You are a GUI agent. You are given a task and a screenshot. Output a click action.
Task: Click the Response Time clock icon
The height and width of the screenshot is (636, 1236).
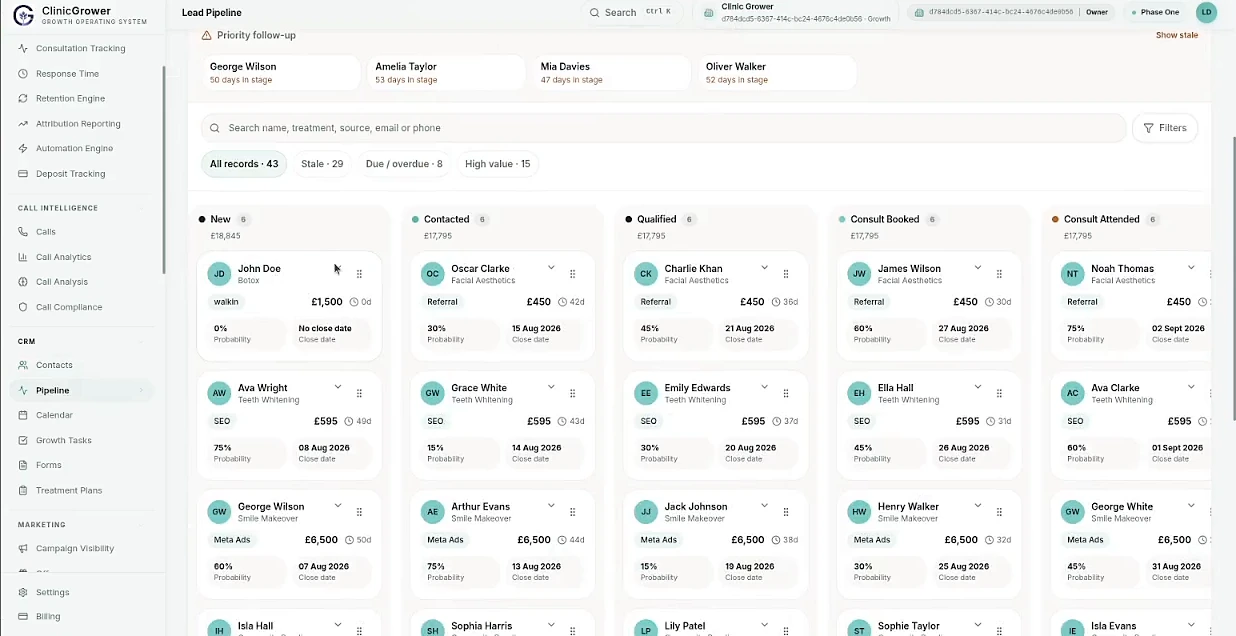pos(23,74)
